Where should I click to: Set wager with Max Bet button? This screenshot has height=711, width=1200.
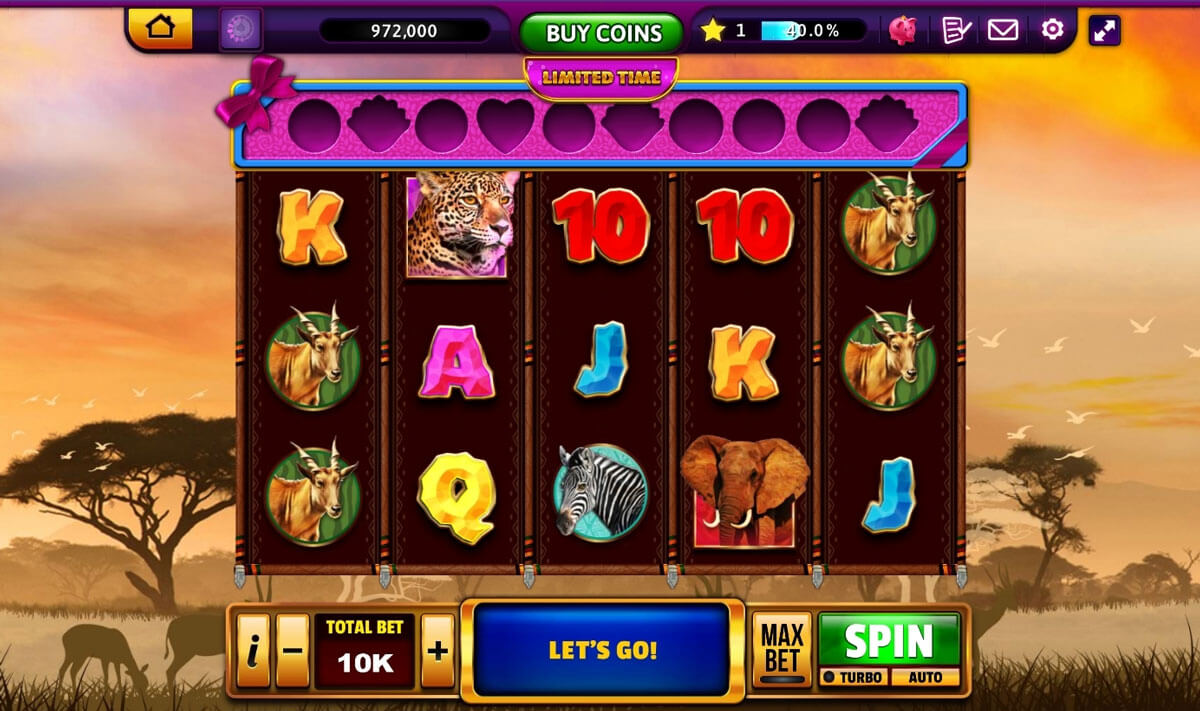coord(781,648)
